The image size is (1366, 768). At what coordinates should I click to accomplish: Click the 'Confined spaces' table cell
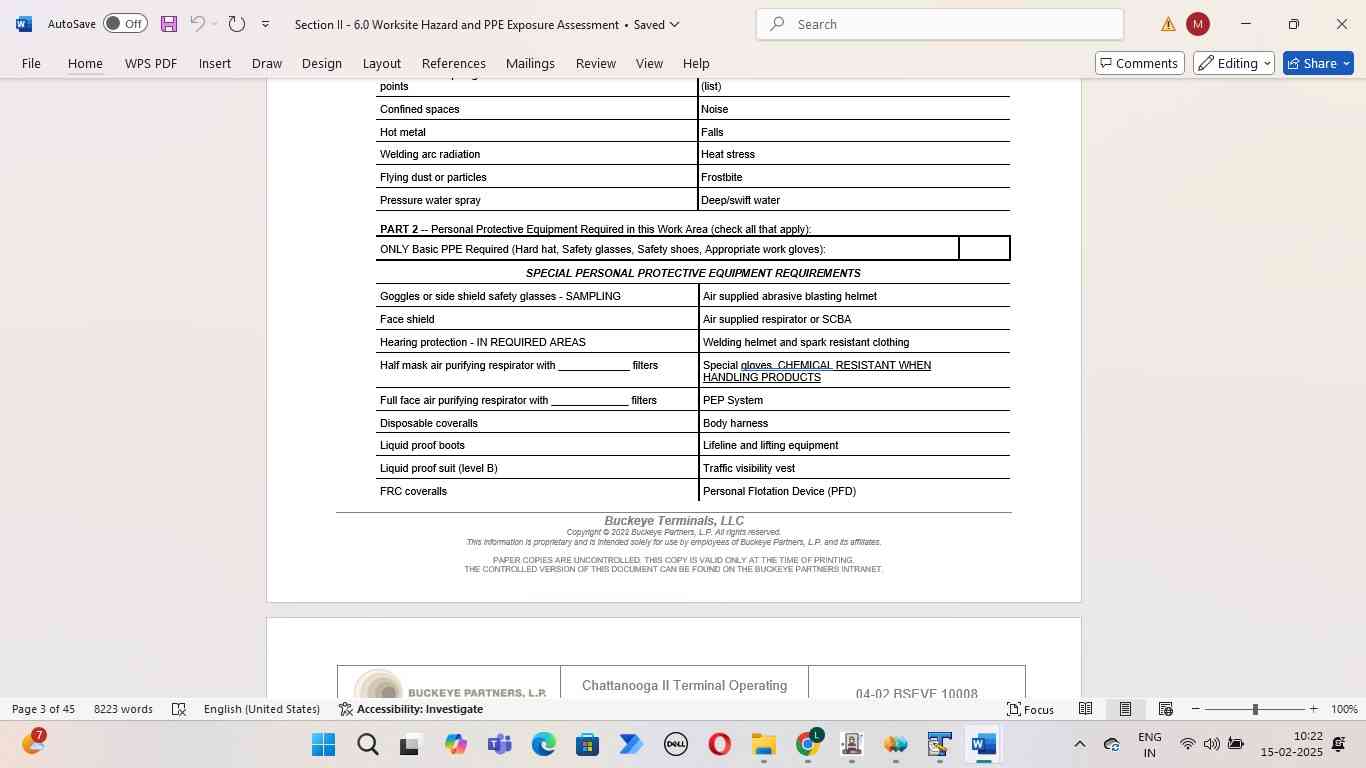coord(537,109)
